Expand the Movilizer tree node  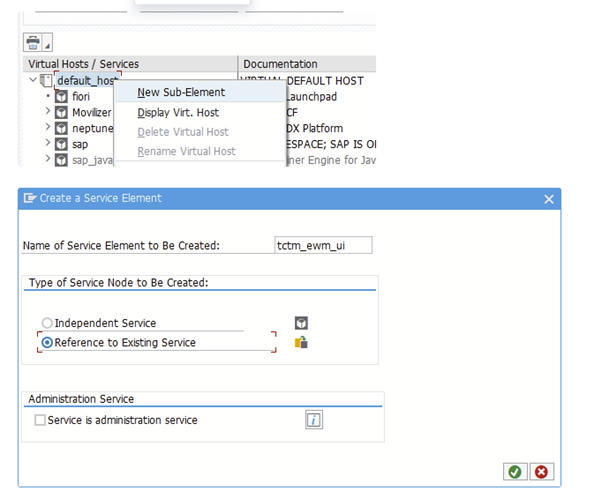coord(47,113)
